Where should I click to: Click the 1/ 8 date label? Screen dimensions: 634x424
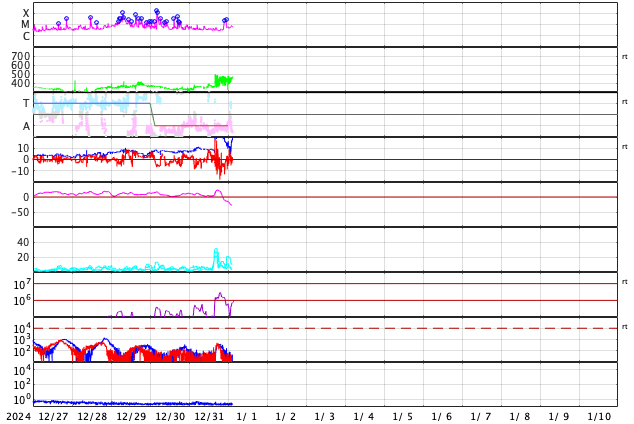click(x=520, y=417)
